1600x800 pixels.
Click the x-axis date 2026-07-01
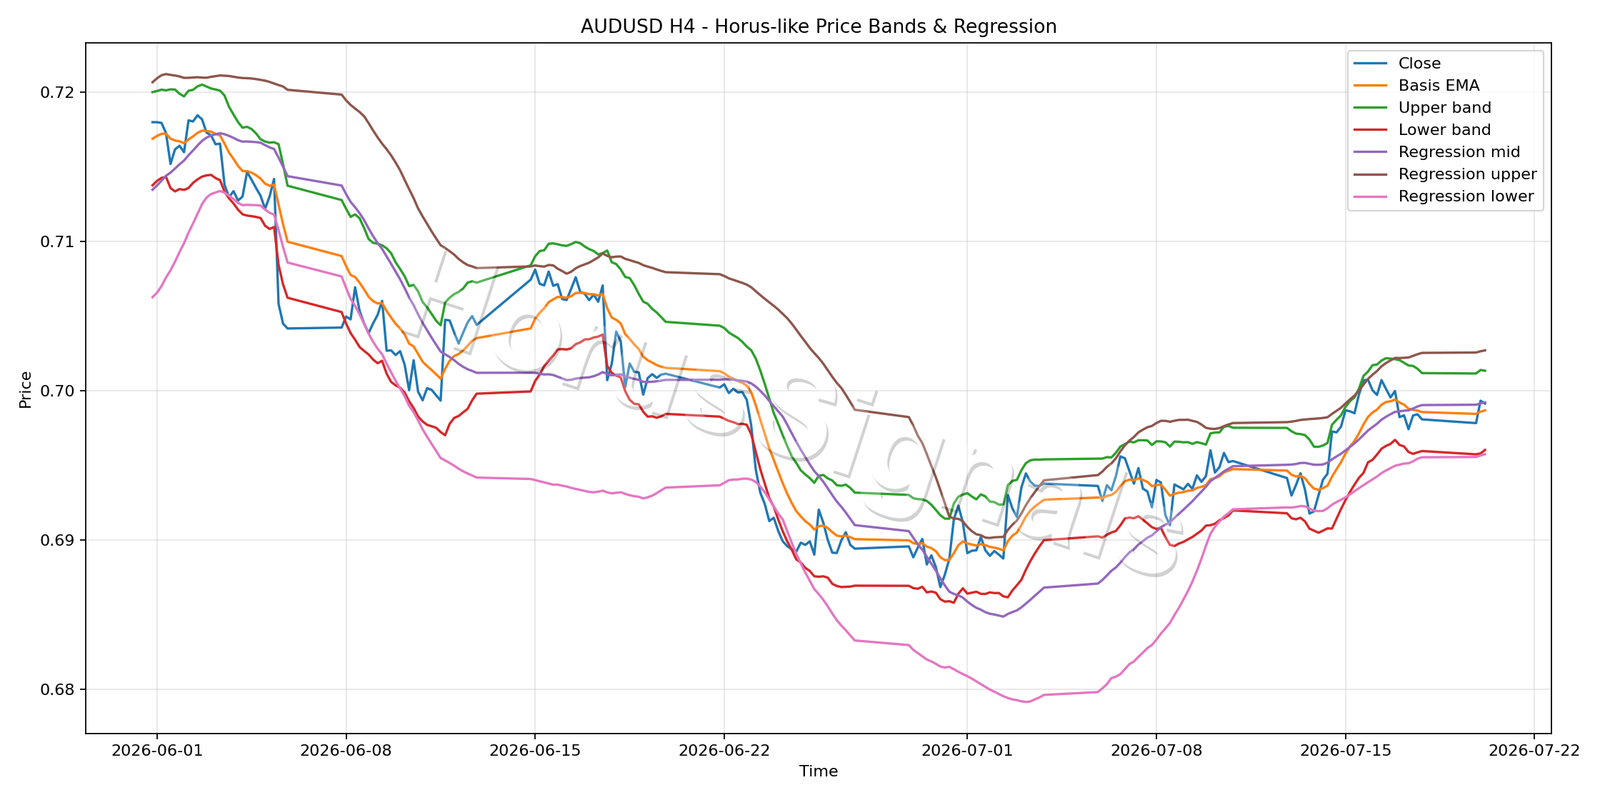[x=966, y=750]
